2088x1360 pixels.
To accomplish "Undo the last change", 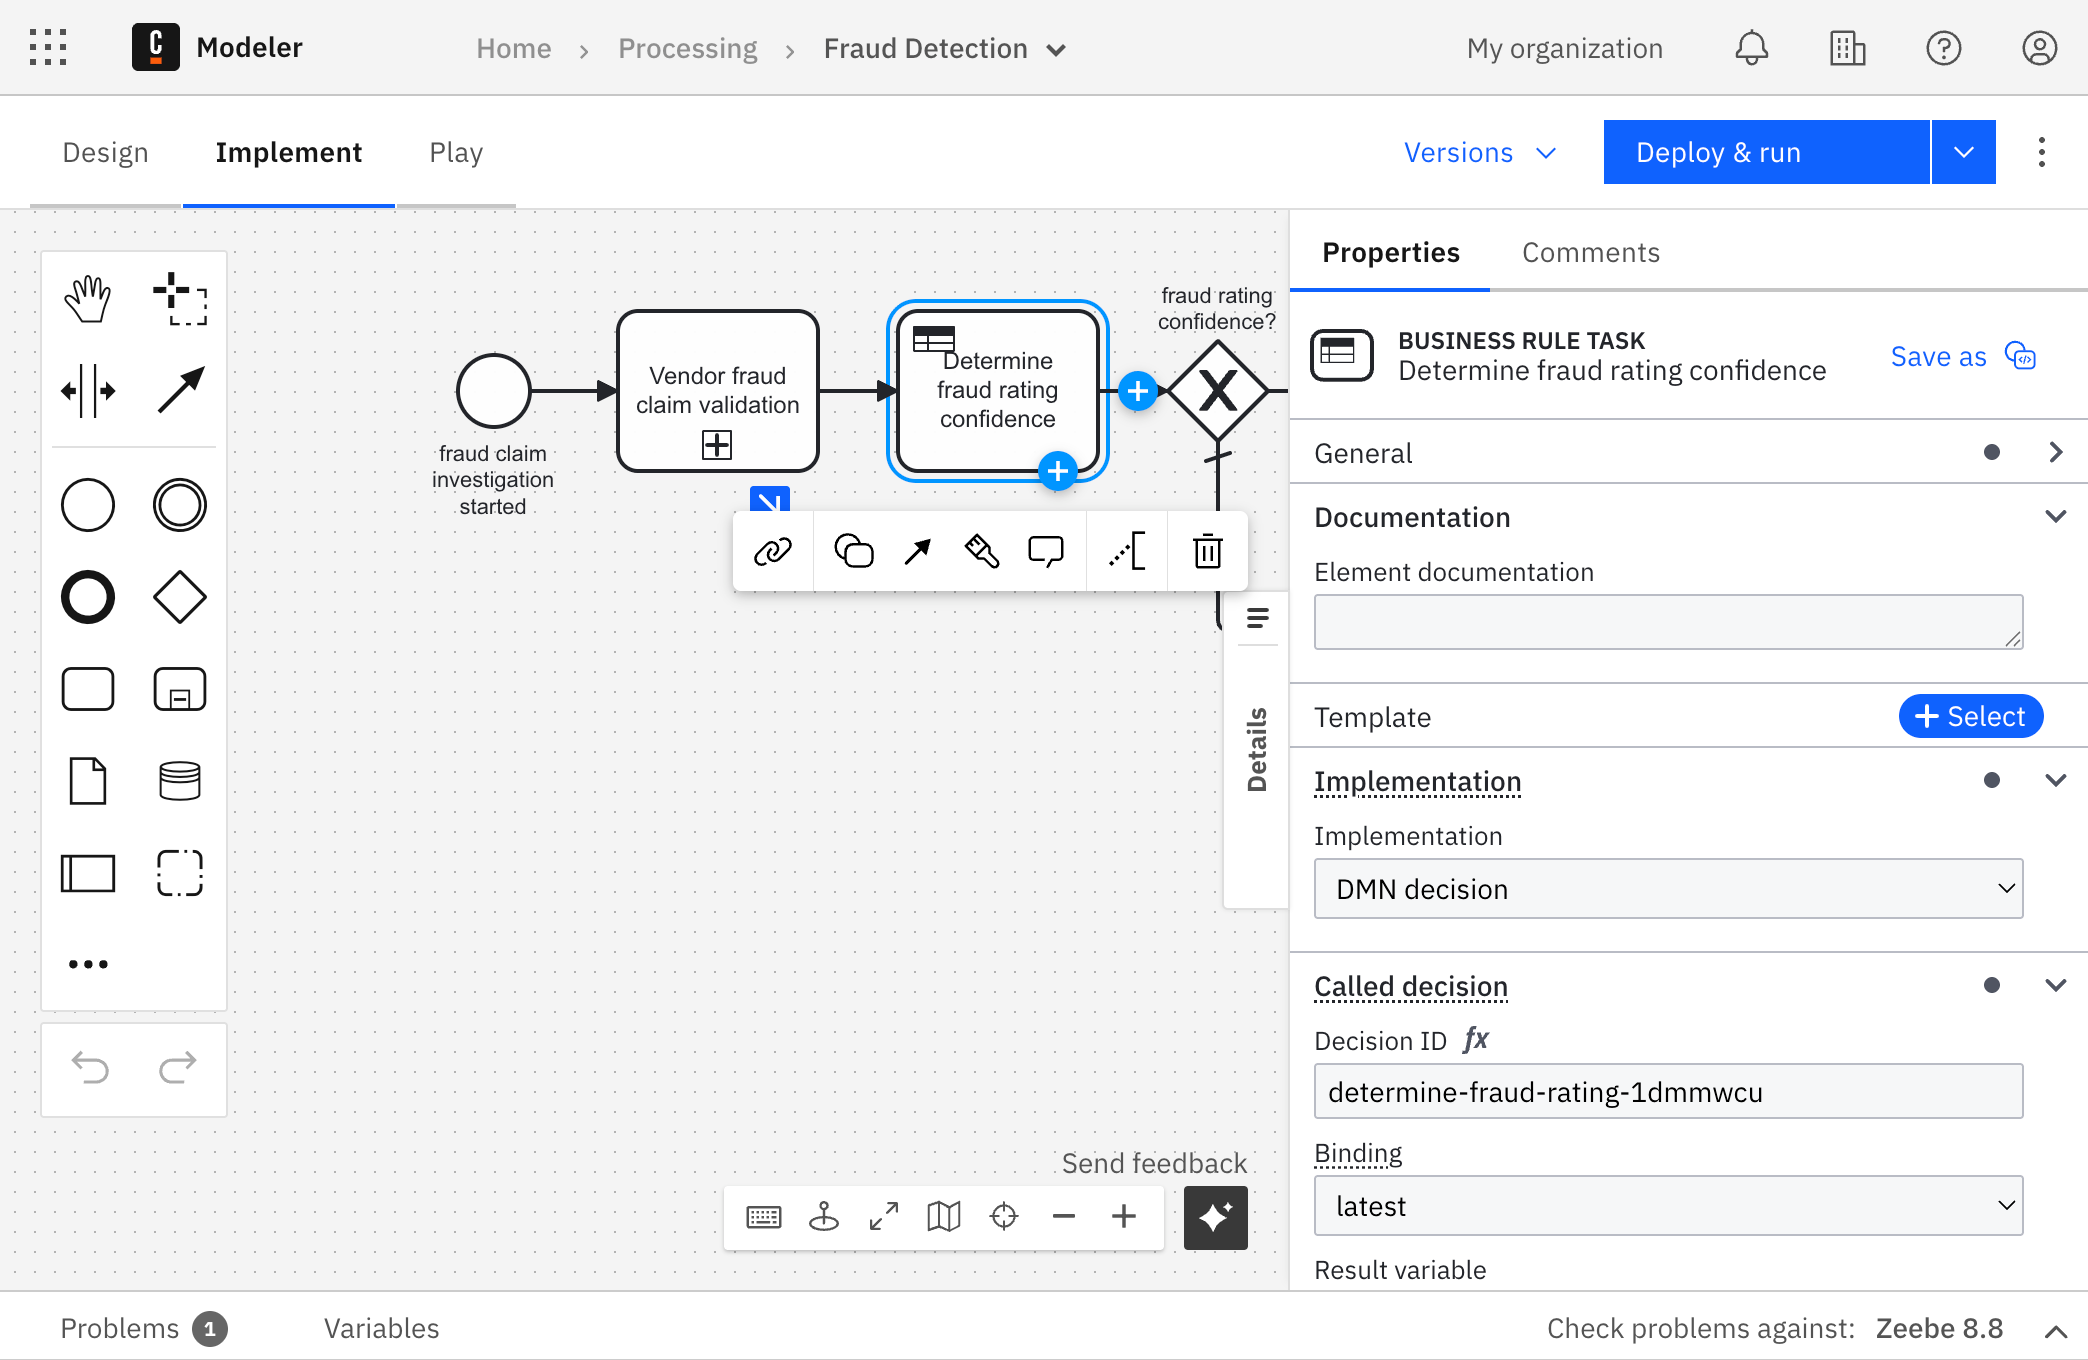I will coord(90,1068).
